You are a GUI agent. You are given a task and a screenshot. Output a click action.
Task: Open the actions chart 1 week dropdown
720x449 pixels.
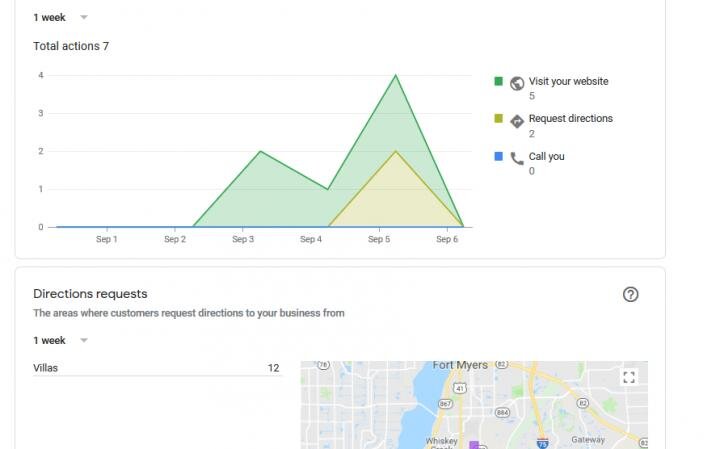[60, 17]
